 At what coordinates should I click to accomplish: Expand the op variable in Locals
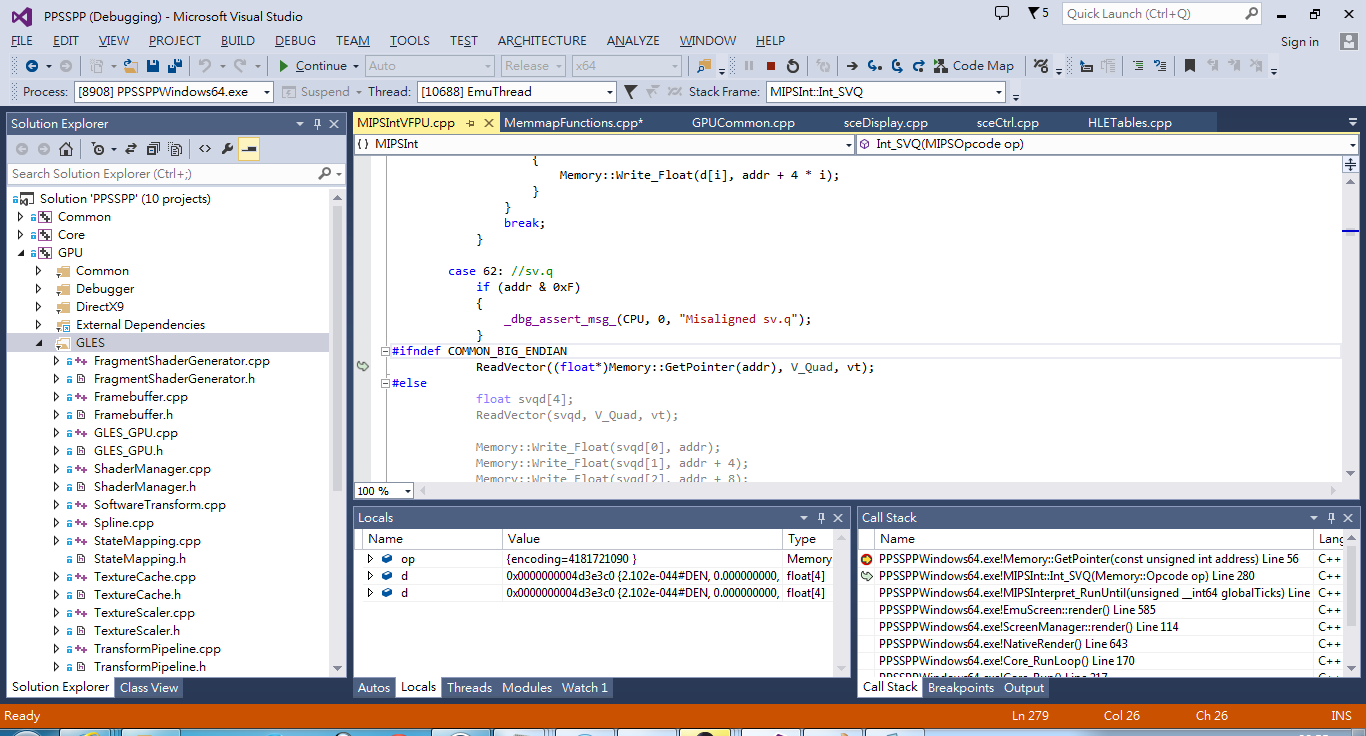370,559
